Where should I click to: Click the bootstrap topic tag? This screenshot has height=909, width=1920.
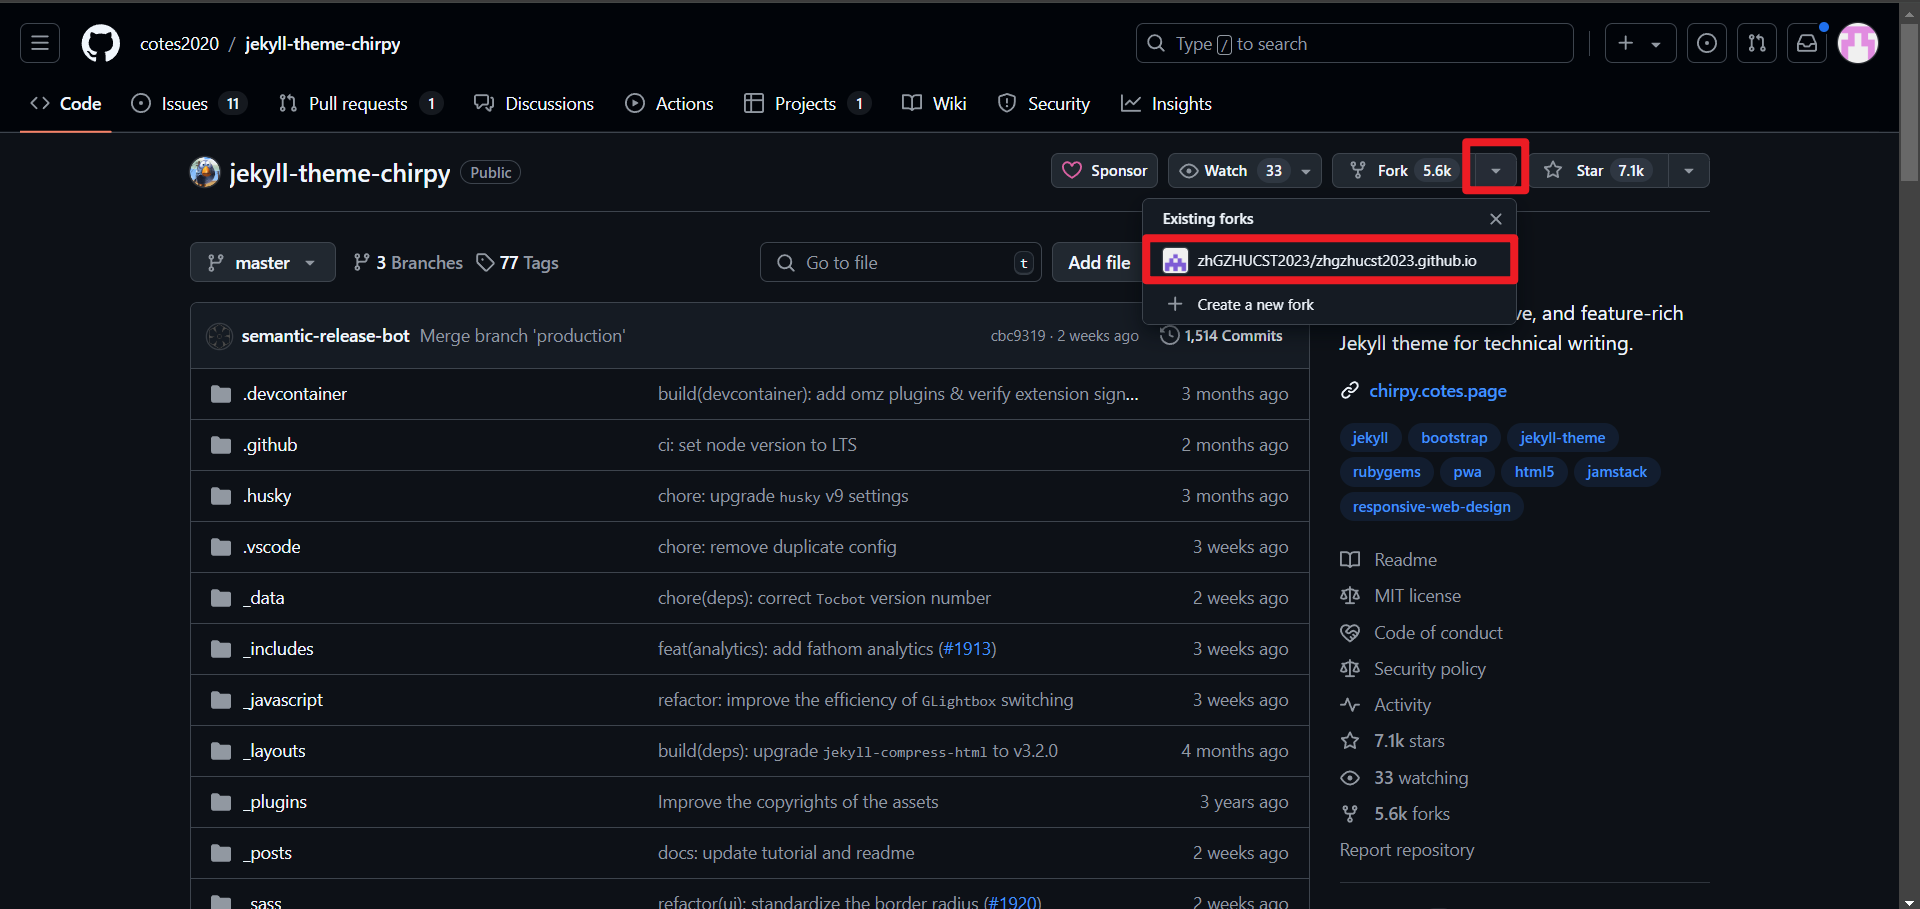[1454, 438]
